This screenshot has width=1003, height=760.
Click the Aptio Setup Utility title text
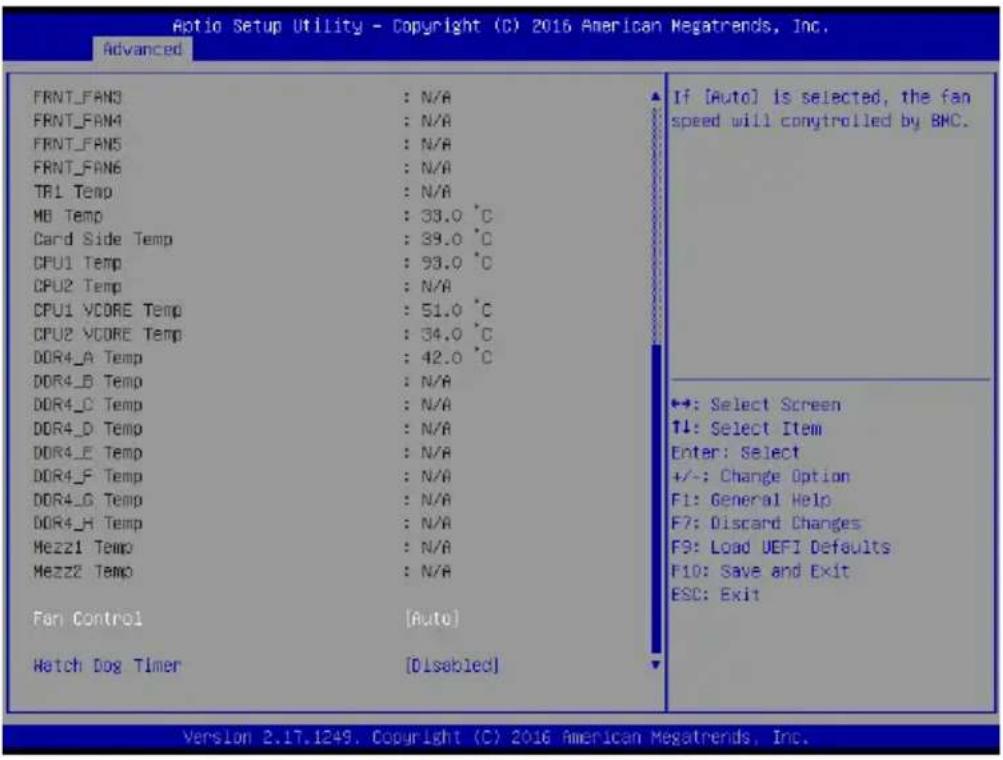point(501,26)
